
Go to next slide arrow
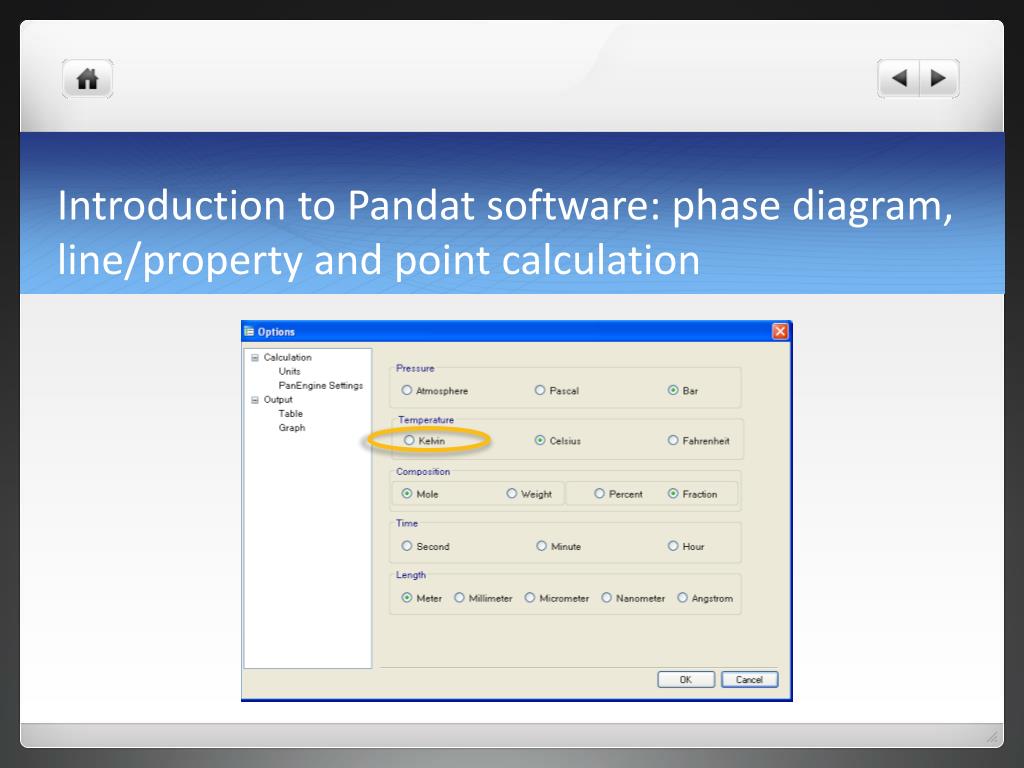pyautogui.click(x=939, y=78)
